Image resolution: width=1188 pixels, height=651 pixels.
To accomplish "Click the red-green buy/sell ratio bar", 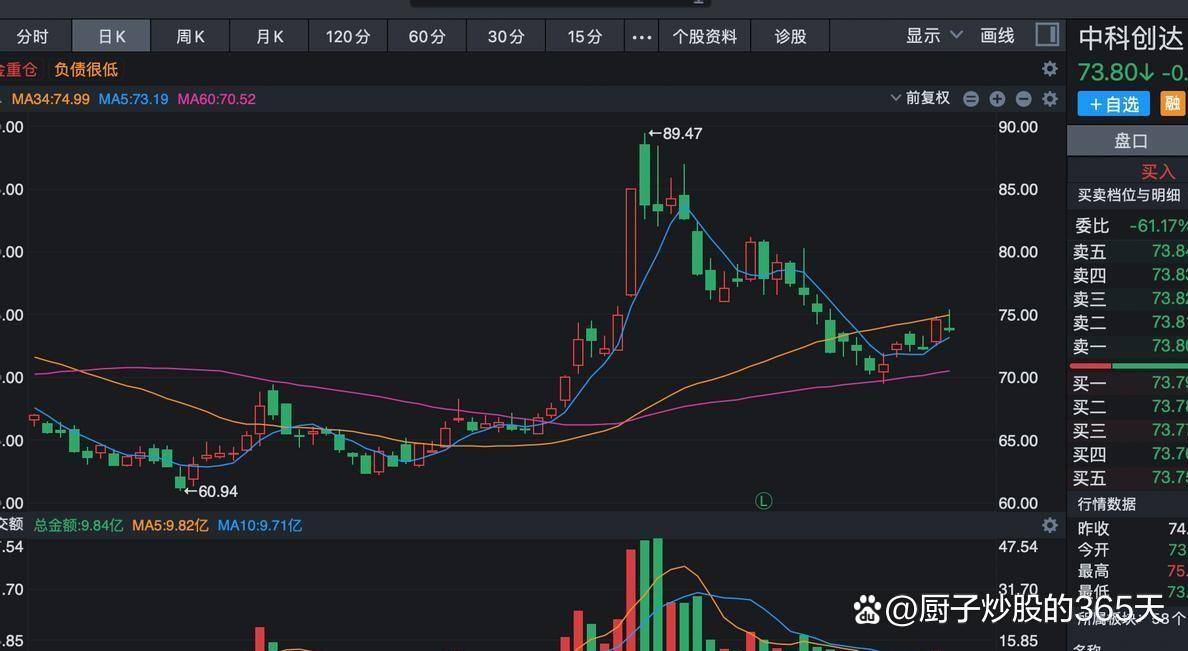I will 1128,366.
